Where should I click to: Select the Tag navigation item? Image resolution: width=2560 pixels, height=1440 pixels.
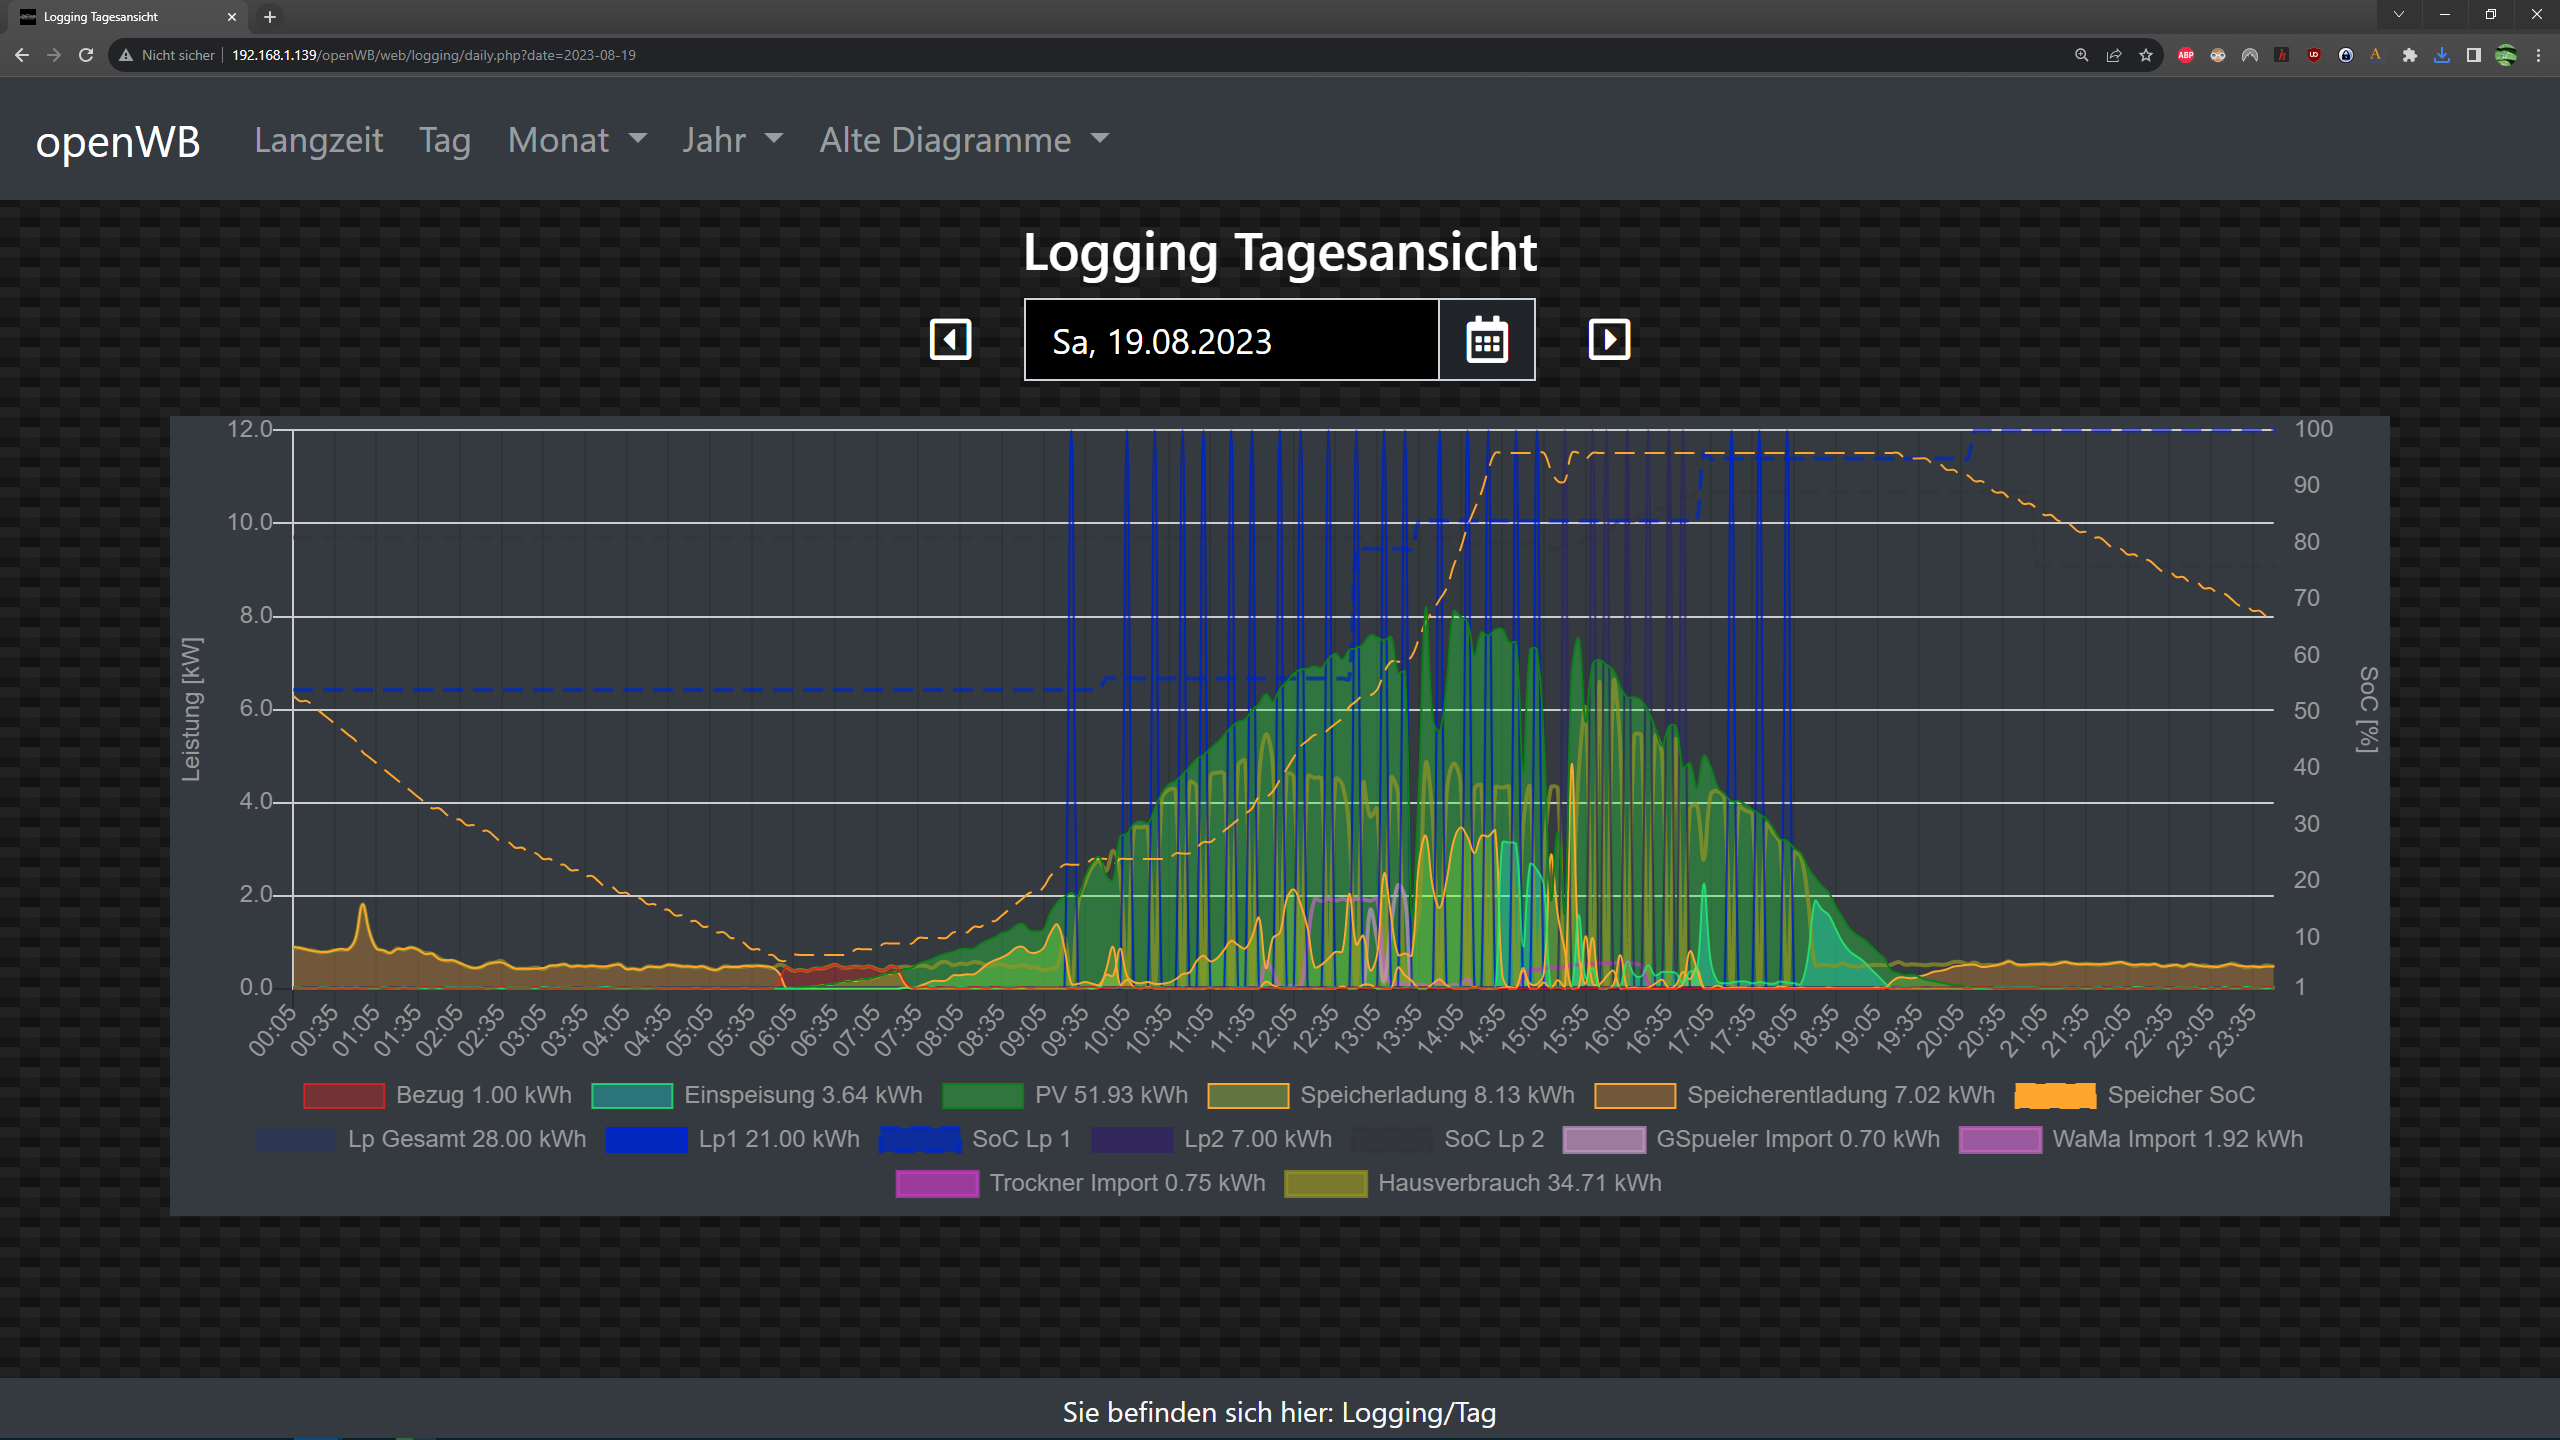[x=445, y=140]
